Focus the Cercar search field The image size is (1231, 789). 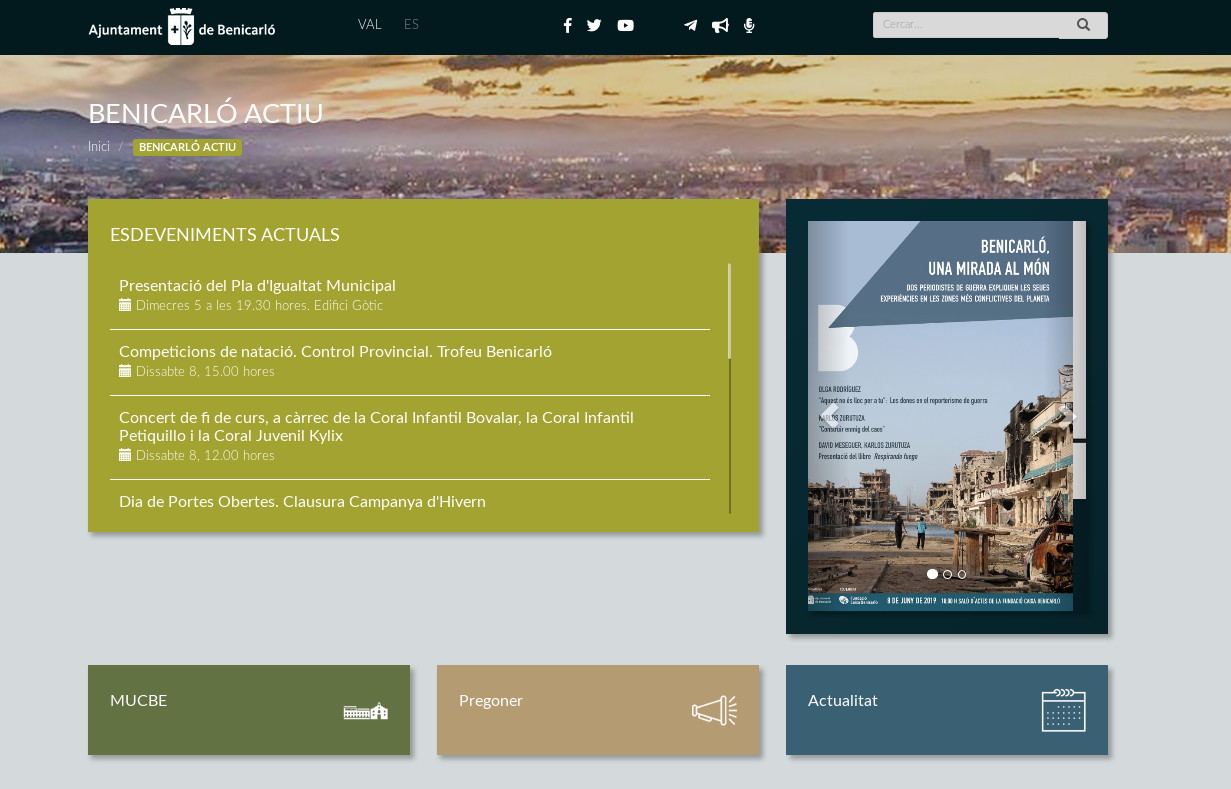pos(965,25)
